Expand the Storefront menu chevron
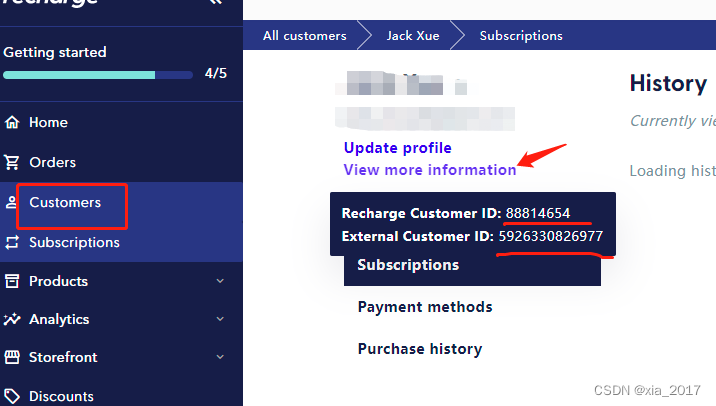 220,357
